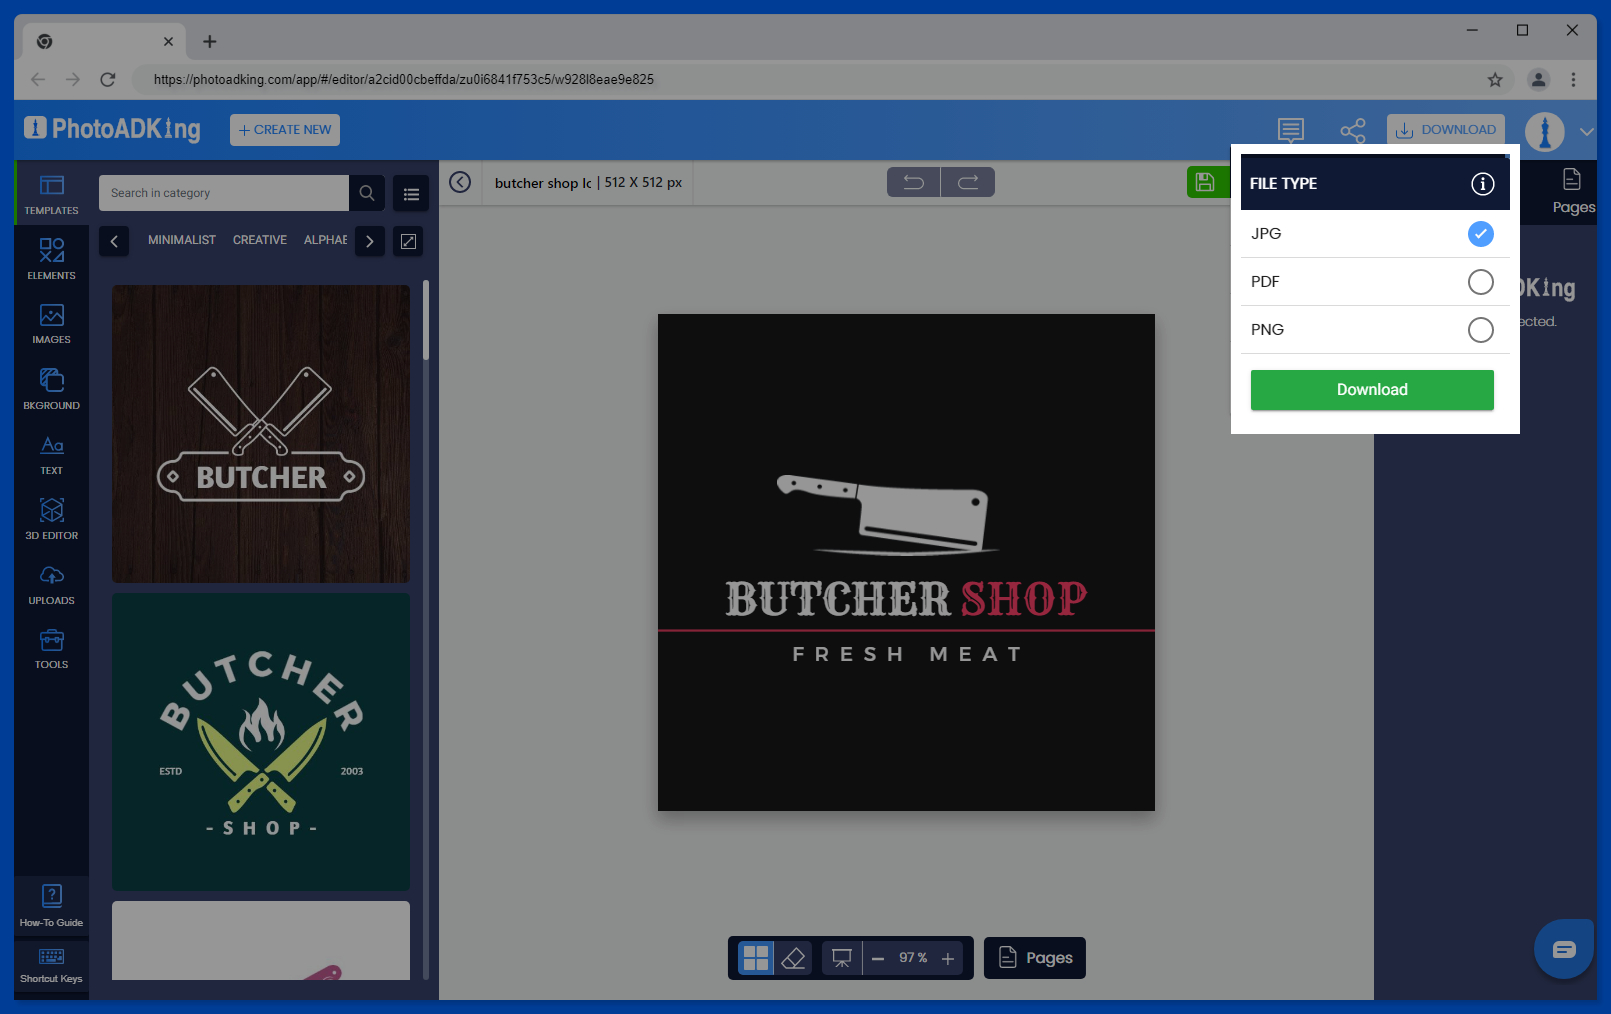Open the Elements panel in sidebar
1611x1014 pixels.
pos(51,257)
